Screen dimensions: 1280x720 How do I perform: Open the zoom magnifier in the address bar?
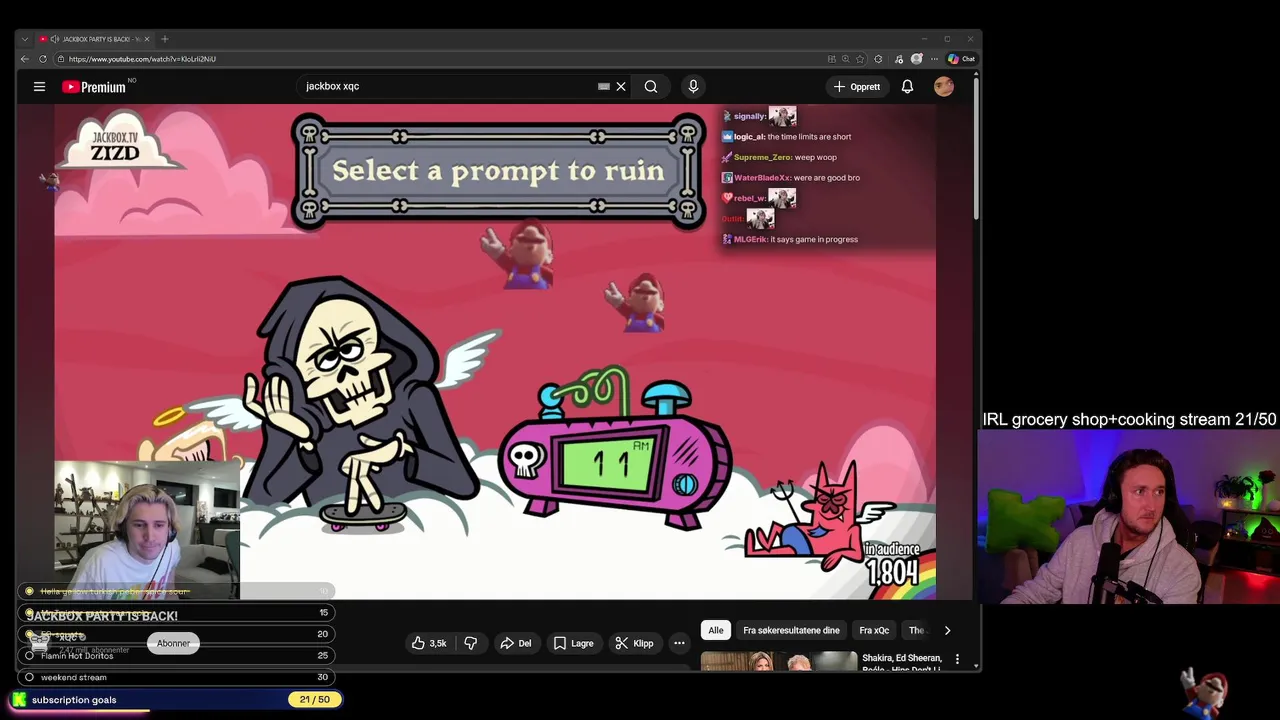click(845, 59)
